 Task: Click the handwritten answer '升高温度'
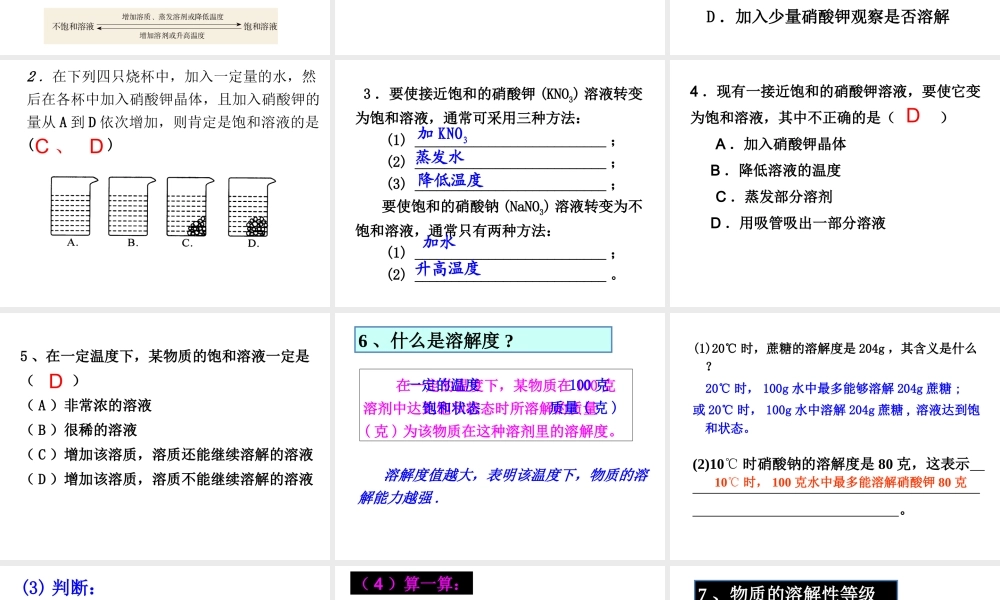click(448, 268)
